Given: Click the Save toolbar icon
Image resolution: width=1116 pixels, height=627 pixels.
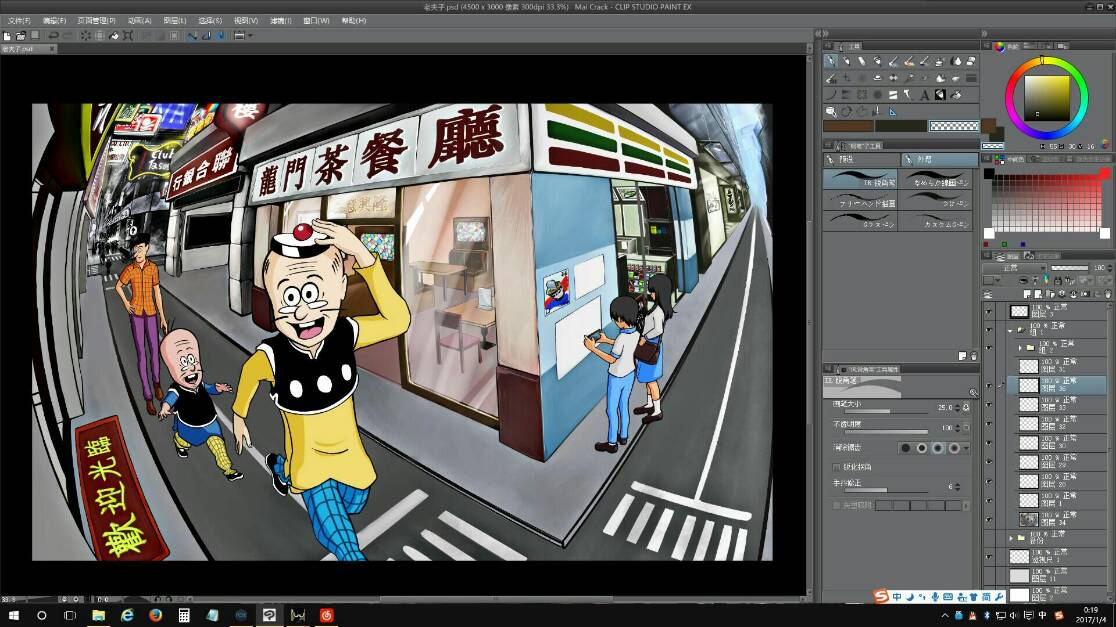Looking at the screenshot, I should click(34, 36).
